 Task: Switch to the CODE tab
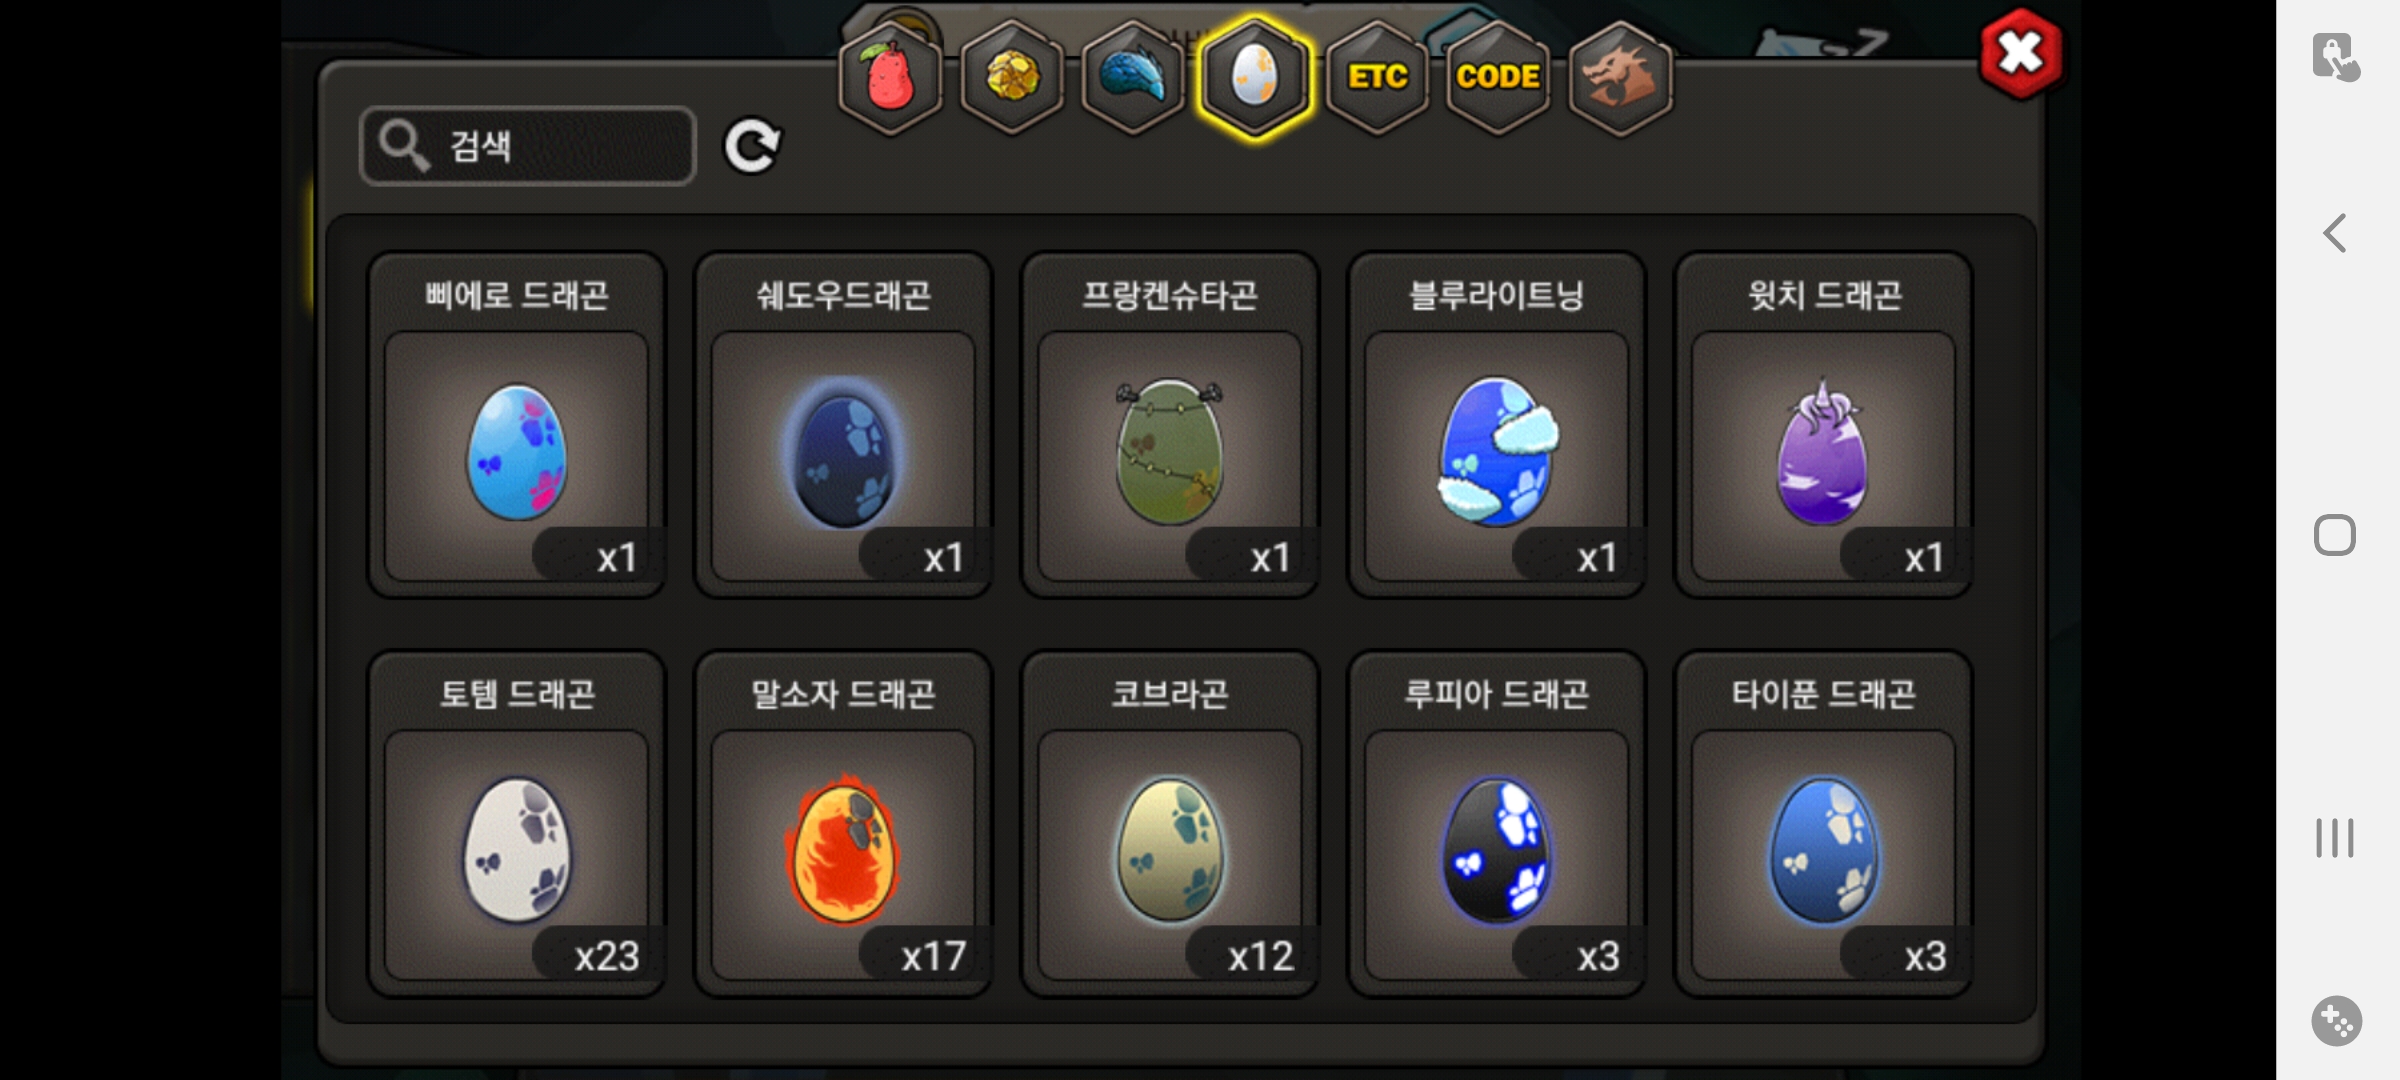(x=1498, y=77)
